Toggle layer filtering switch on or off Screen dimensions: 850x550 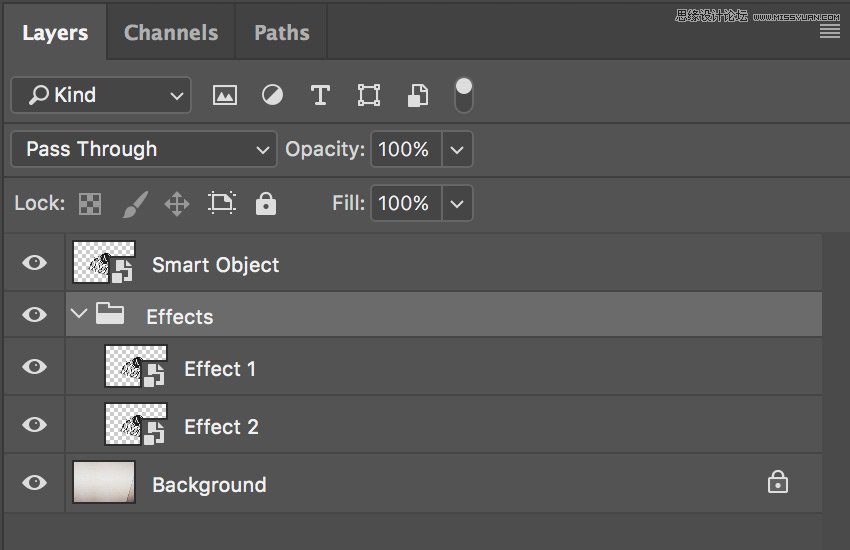[464, 94]
